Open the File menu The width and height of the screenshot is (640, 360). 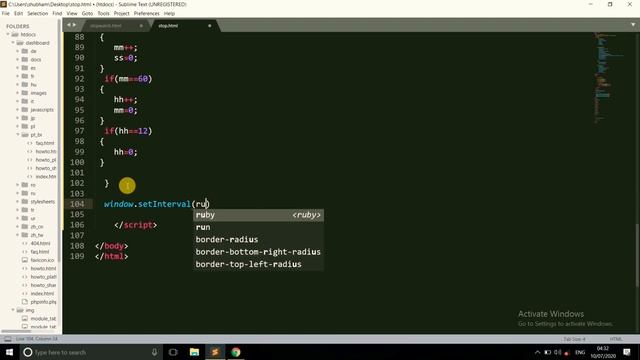coord(6,13)
